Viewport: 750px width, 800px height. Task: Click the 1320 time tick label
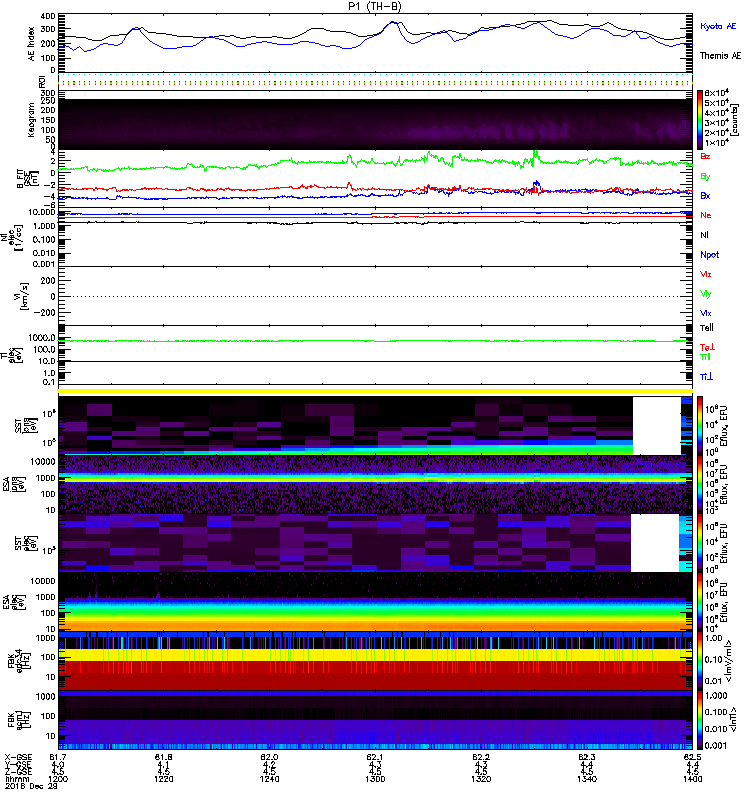click(481, 779)
